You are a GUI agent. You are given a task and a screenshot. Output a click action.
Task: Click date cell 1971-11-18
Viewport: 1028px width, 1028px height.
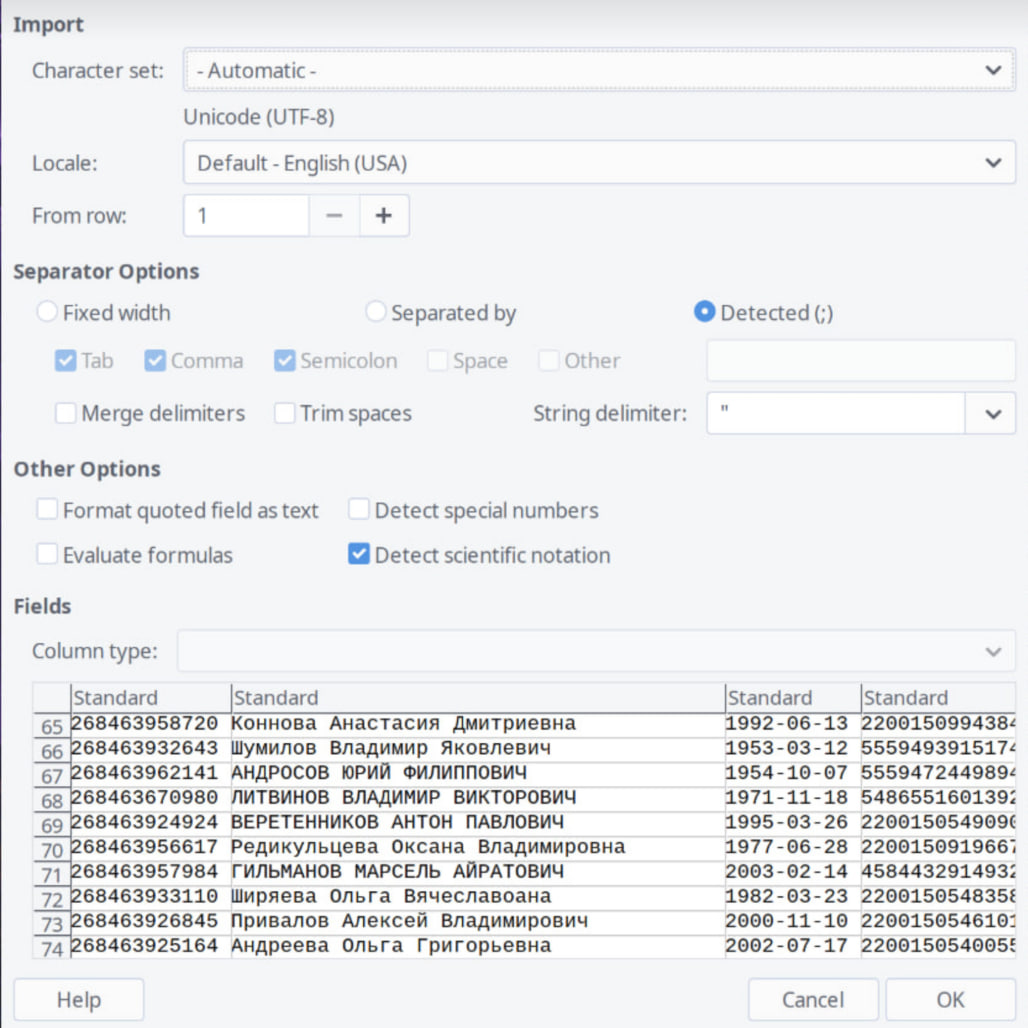(x=793, y=798)
